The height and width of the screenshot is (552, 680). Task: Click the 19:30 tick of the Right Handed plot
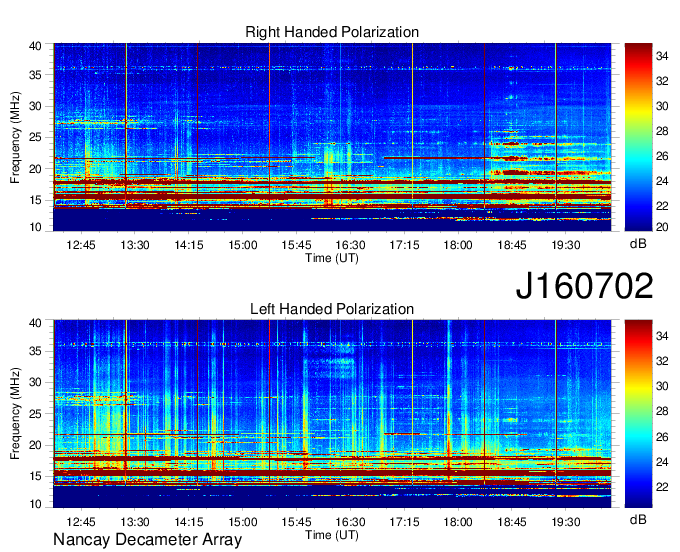point(566,245)
